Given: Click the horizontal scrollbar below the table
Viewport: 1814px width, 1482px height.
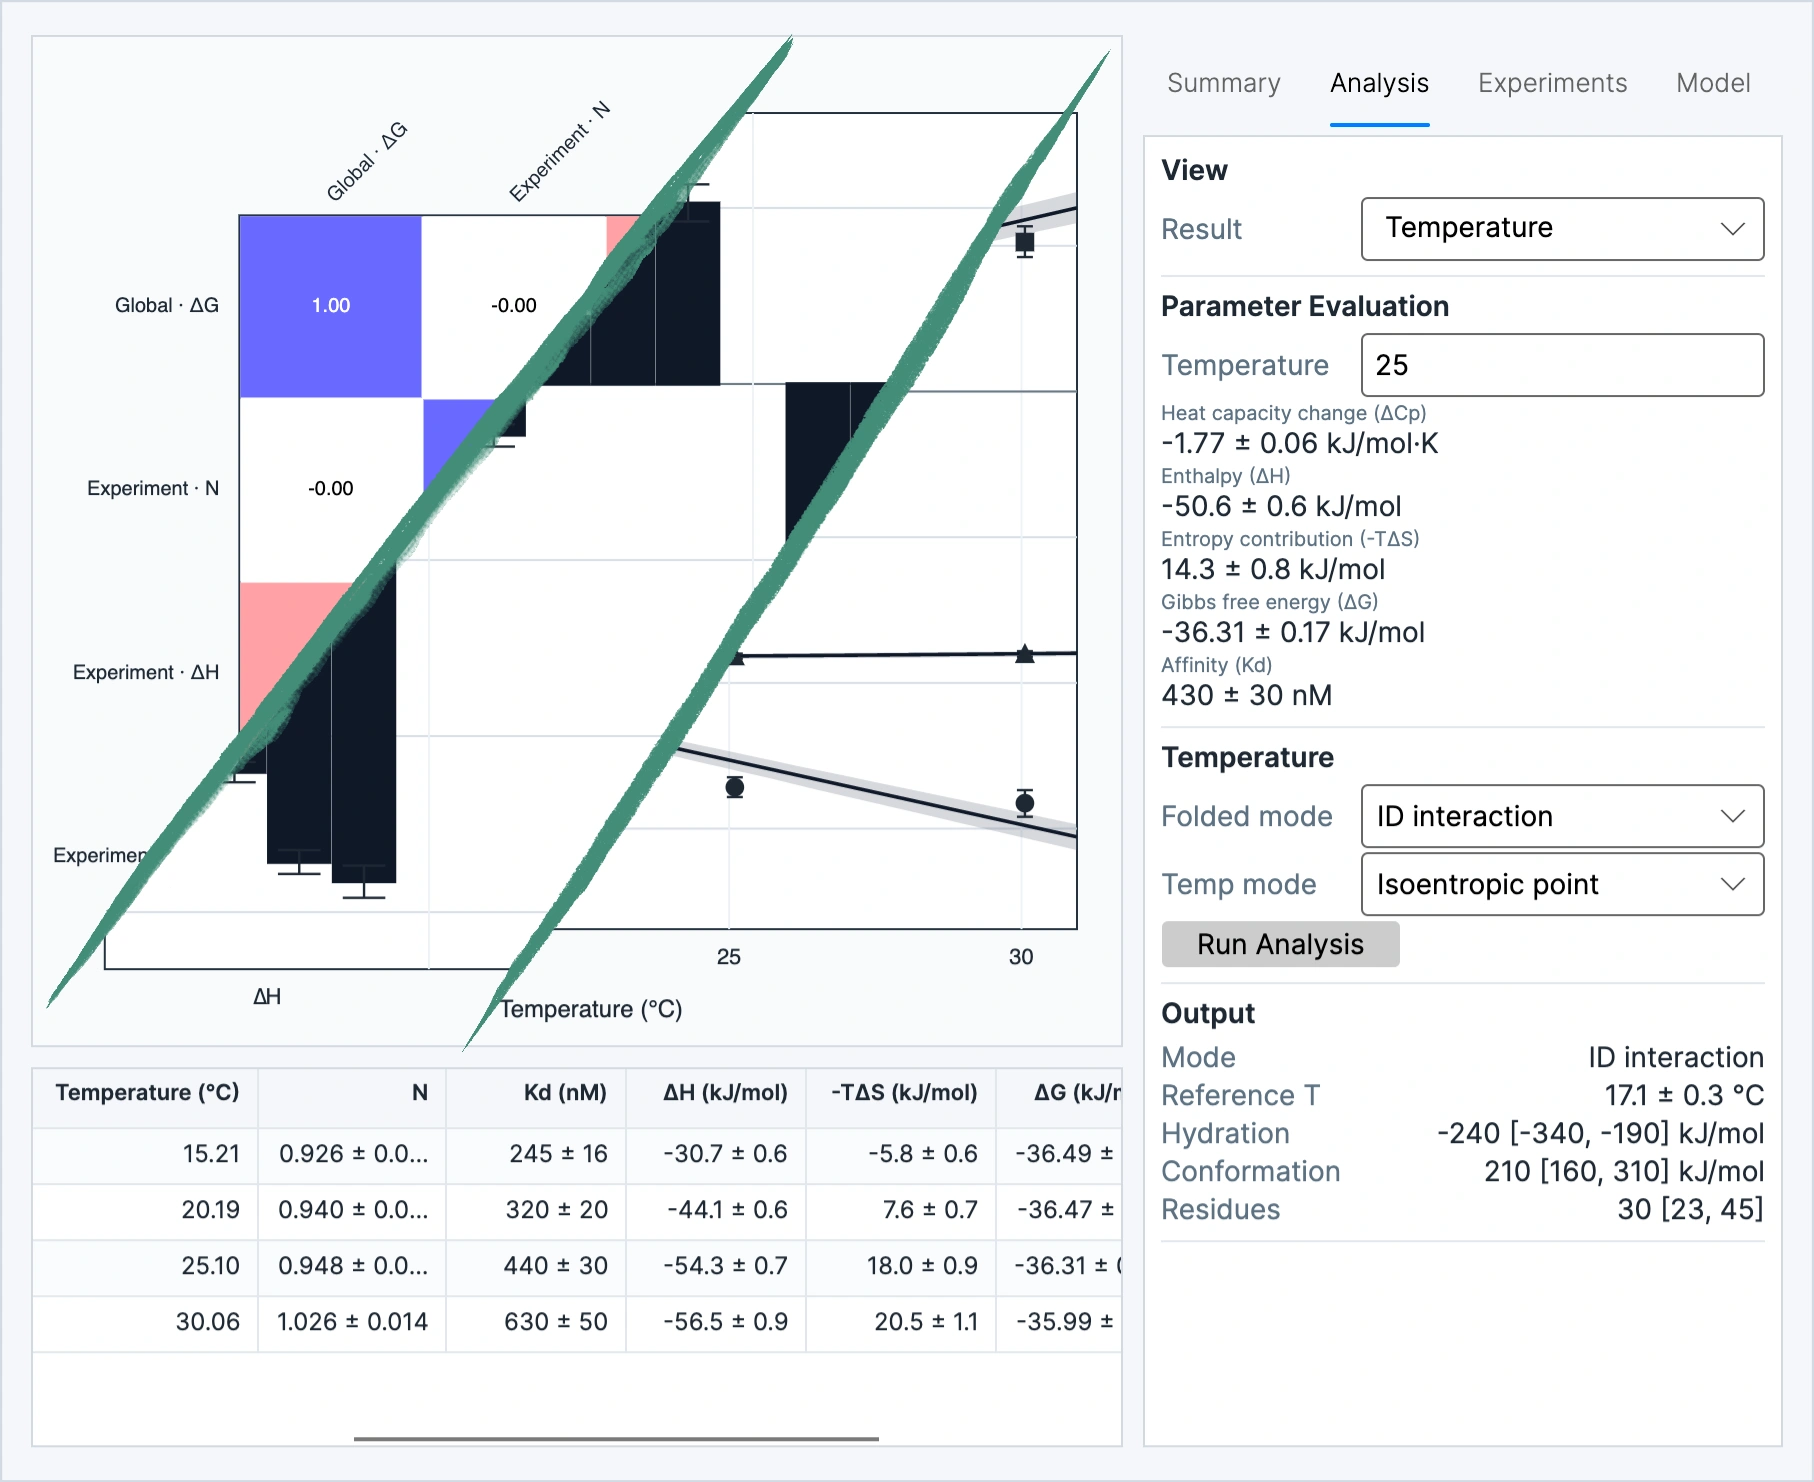Looking at the screenshot, I should pyautogui.click(x=616, y=1439).
